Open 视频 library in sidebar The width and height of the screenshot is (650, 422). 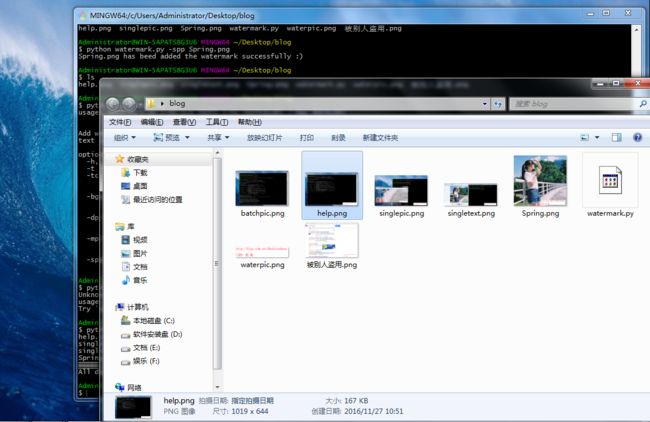pos(140,240)
